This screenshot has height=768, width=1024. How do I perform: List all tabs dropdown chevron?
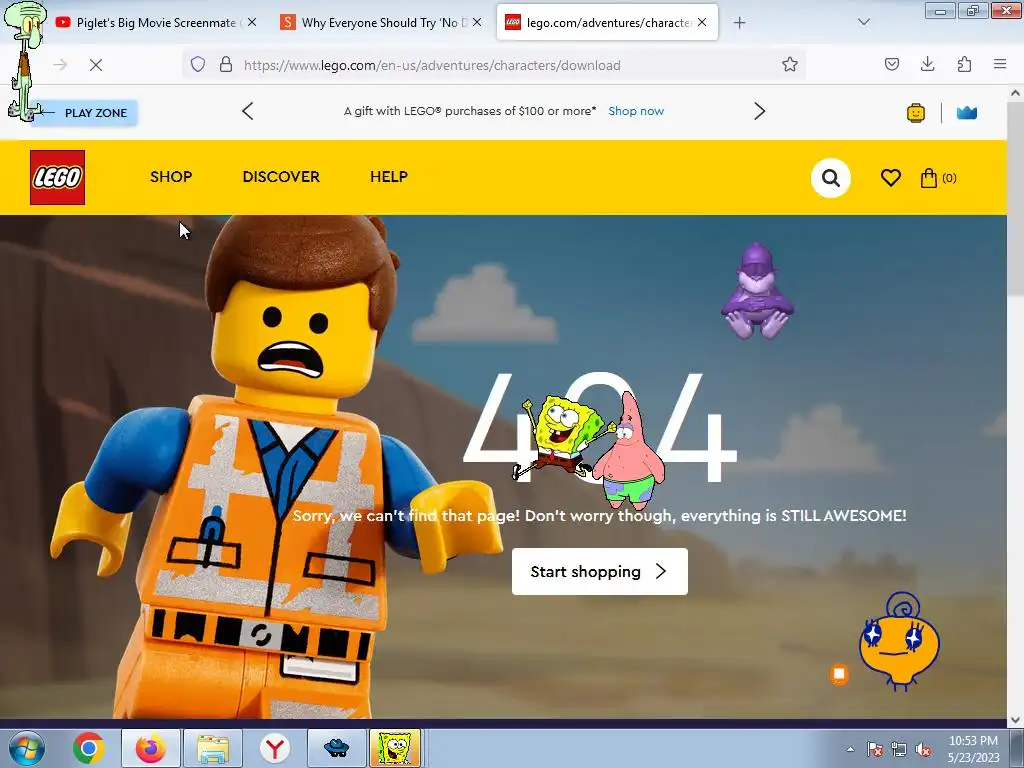tap(863, 23)
